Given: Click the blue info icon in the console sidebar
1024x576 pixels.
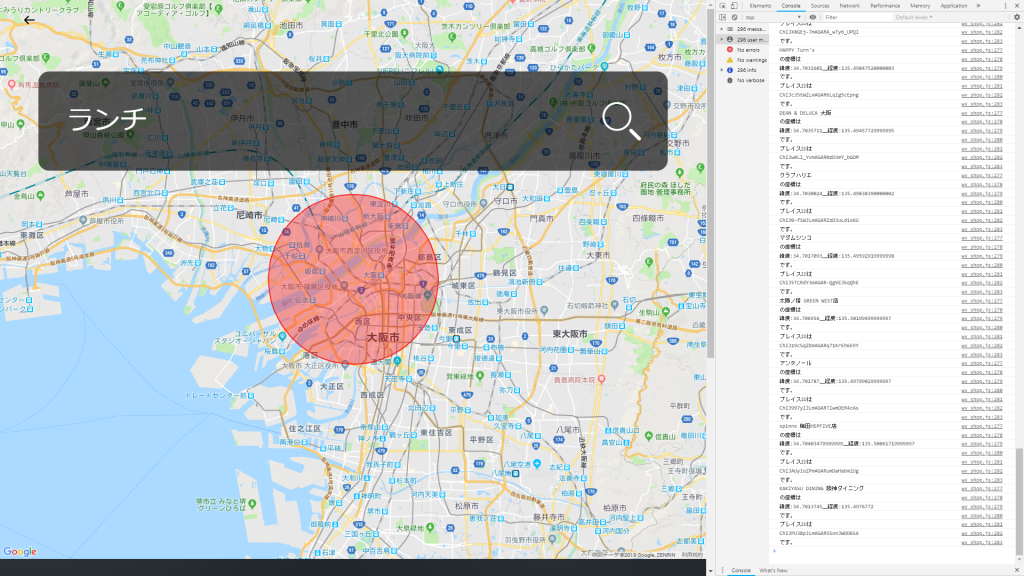Looking at the screenshot, I should click(x=730, y=70).
